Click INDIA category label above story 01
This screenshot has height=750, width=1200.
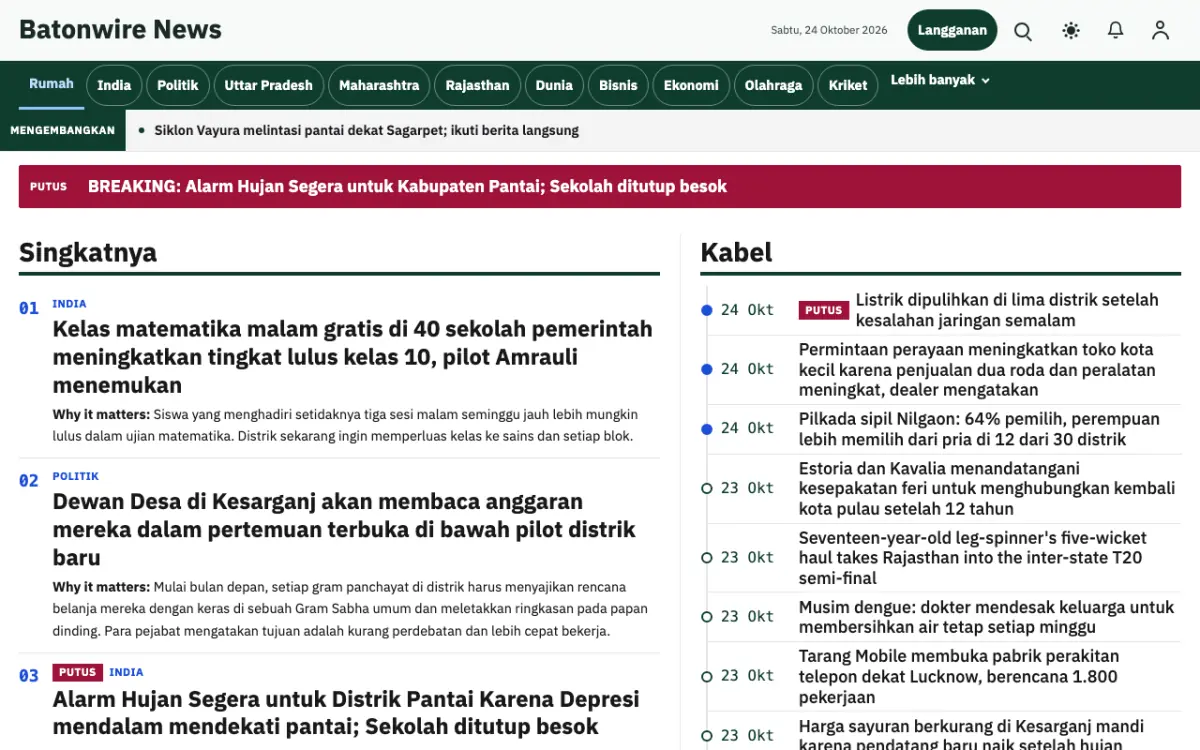pos(69,304)
